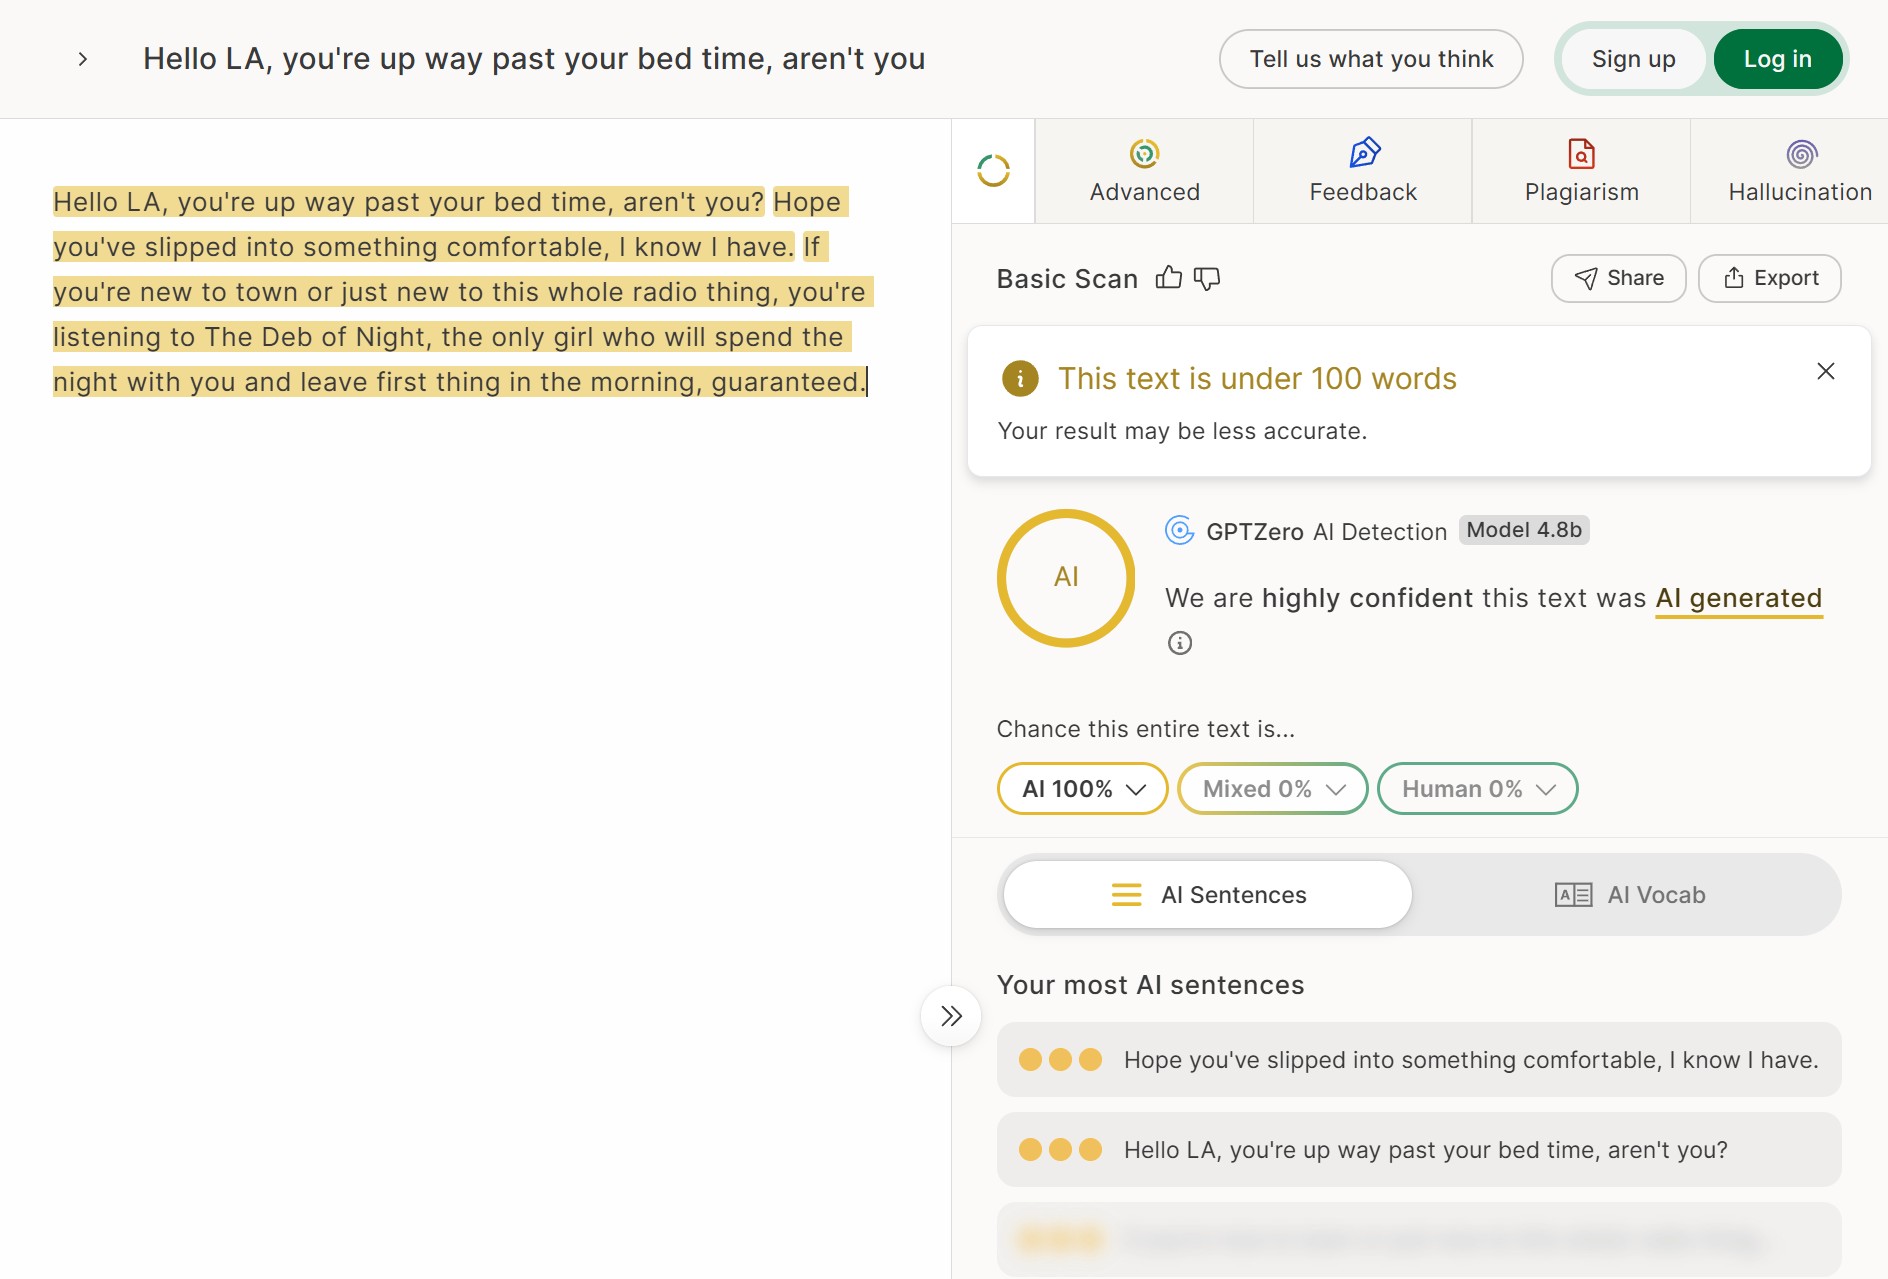Viewport: 1888px width, 1279px height.
Task: Click the GPTZero logo icon
Action: tap(1180, 530)
